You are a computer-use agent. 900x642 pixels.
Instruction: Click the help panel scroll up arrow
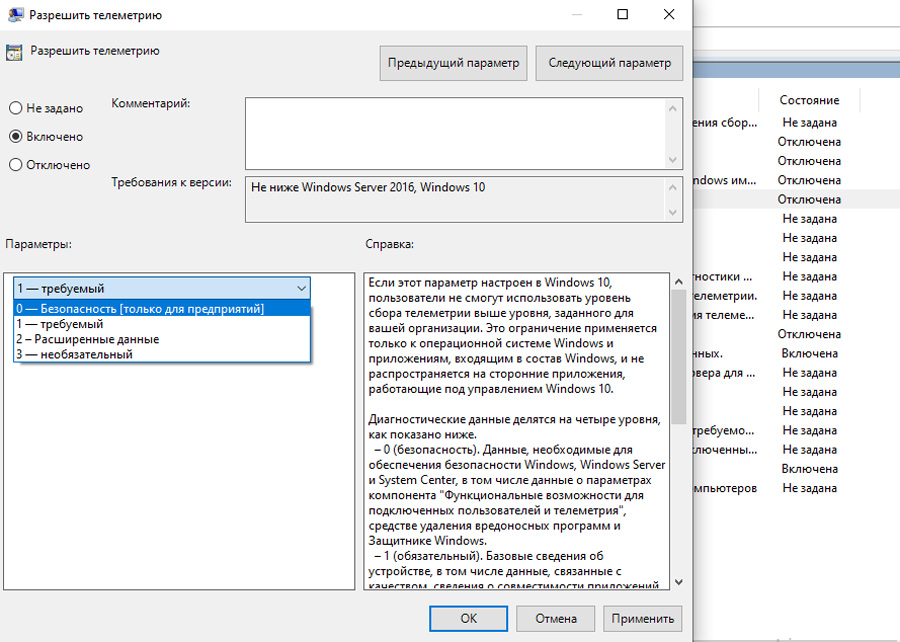[x=678, y=282]
